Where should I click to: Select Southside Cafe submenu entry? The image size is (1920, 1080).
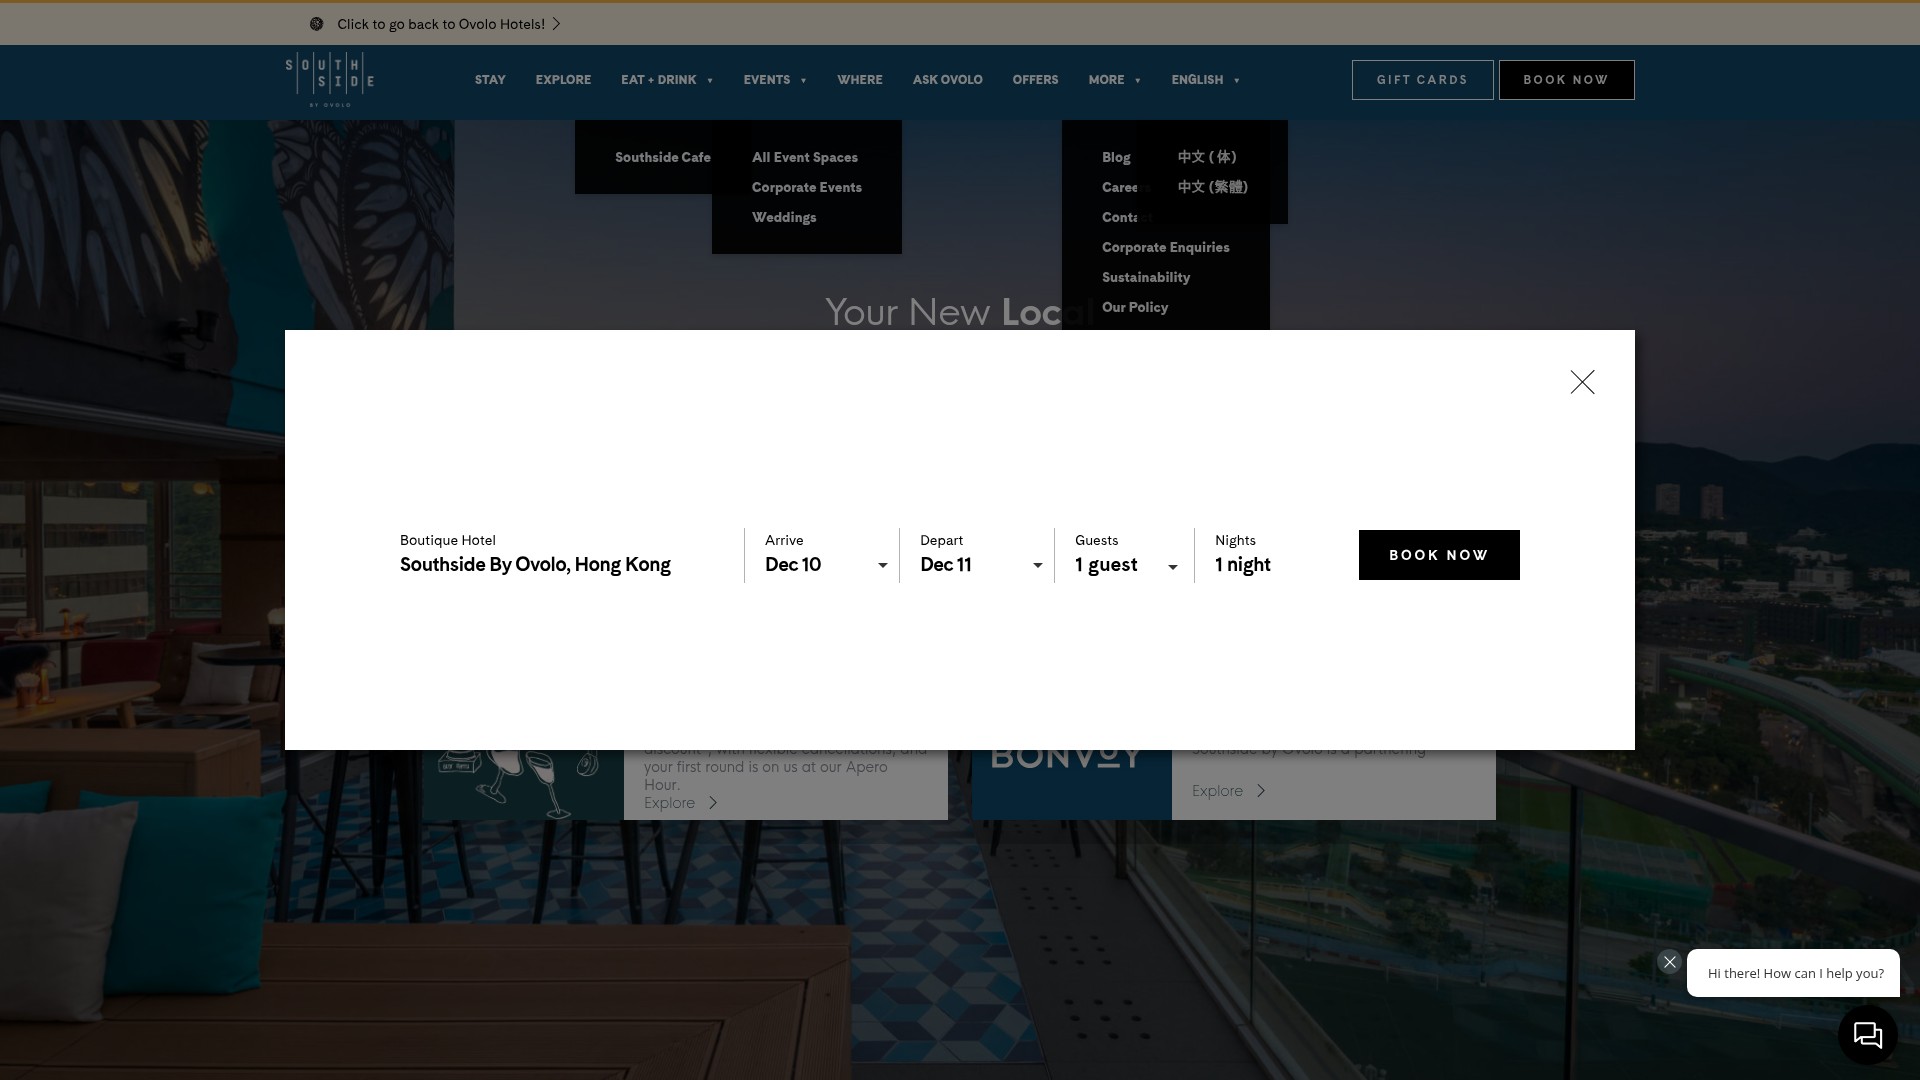click(x=663, y=157)
